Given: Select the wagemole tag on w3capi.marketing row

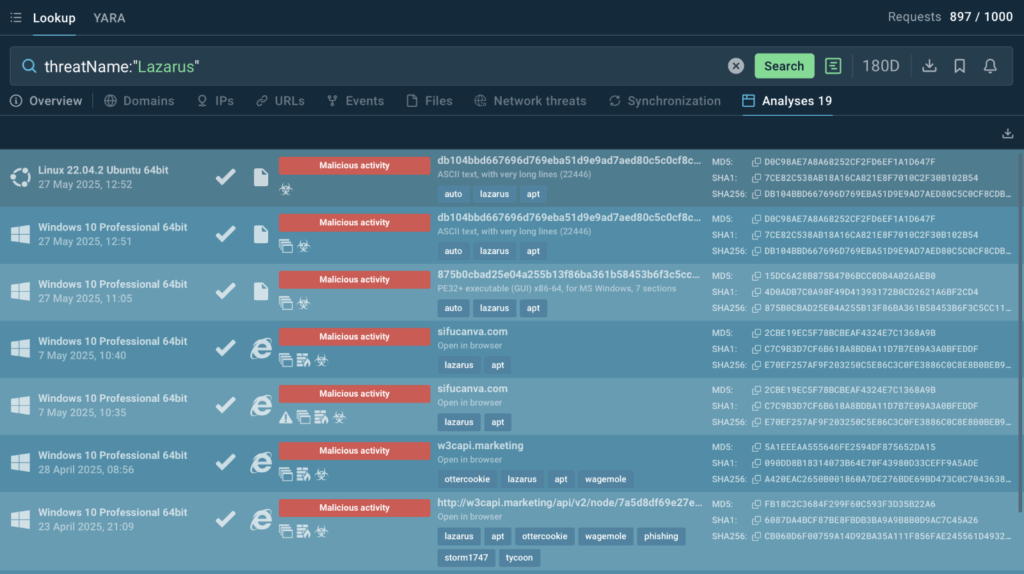Looking at the screenshot, I should 605,479.
